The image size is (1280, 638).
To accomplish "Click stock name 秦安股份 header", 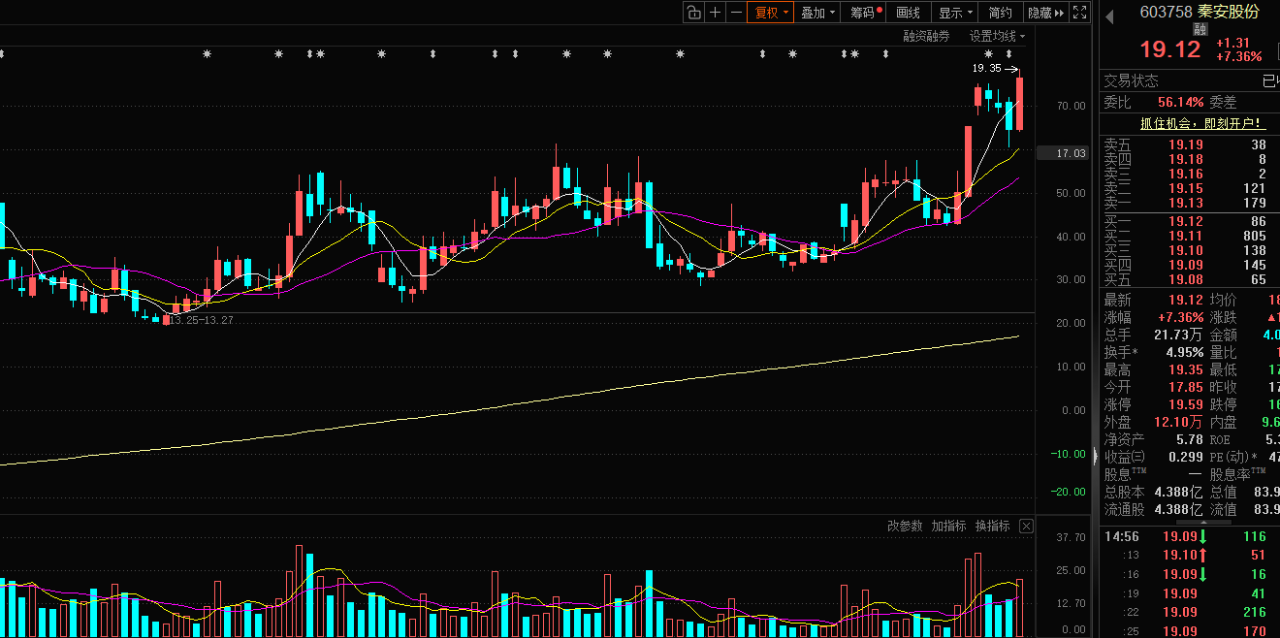I will (x=1228, y=12).
